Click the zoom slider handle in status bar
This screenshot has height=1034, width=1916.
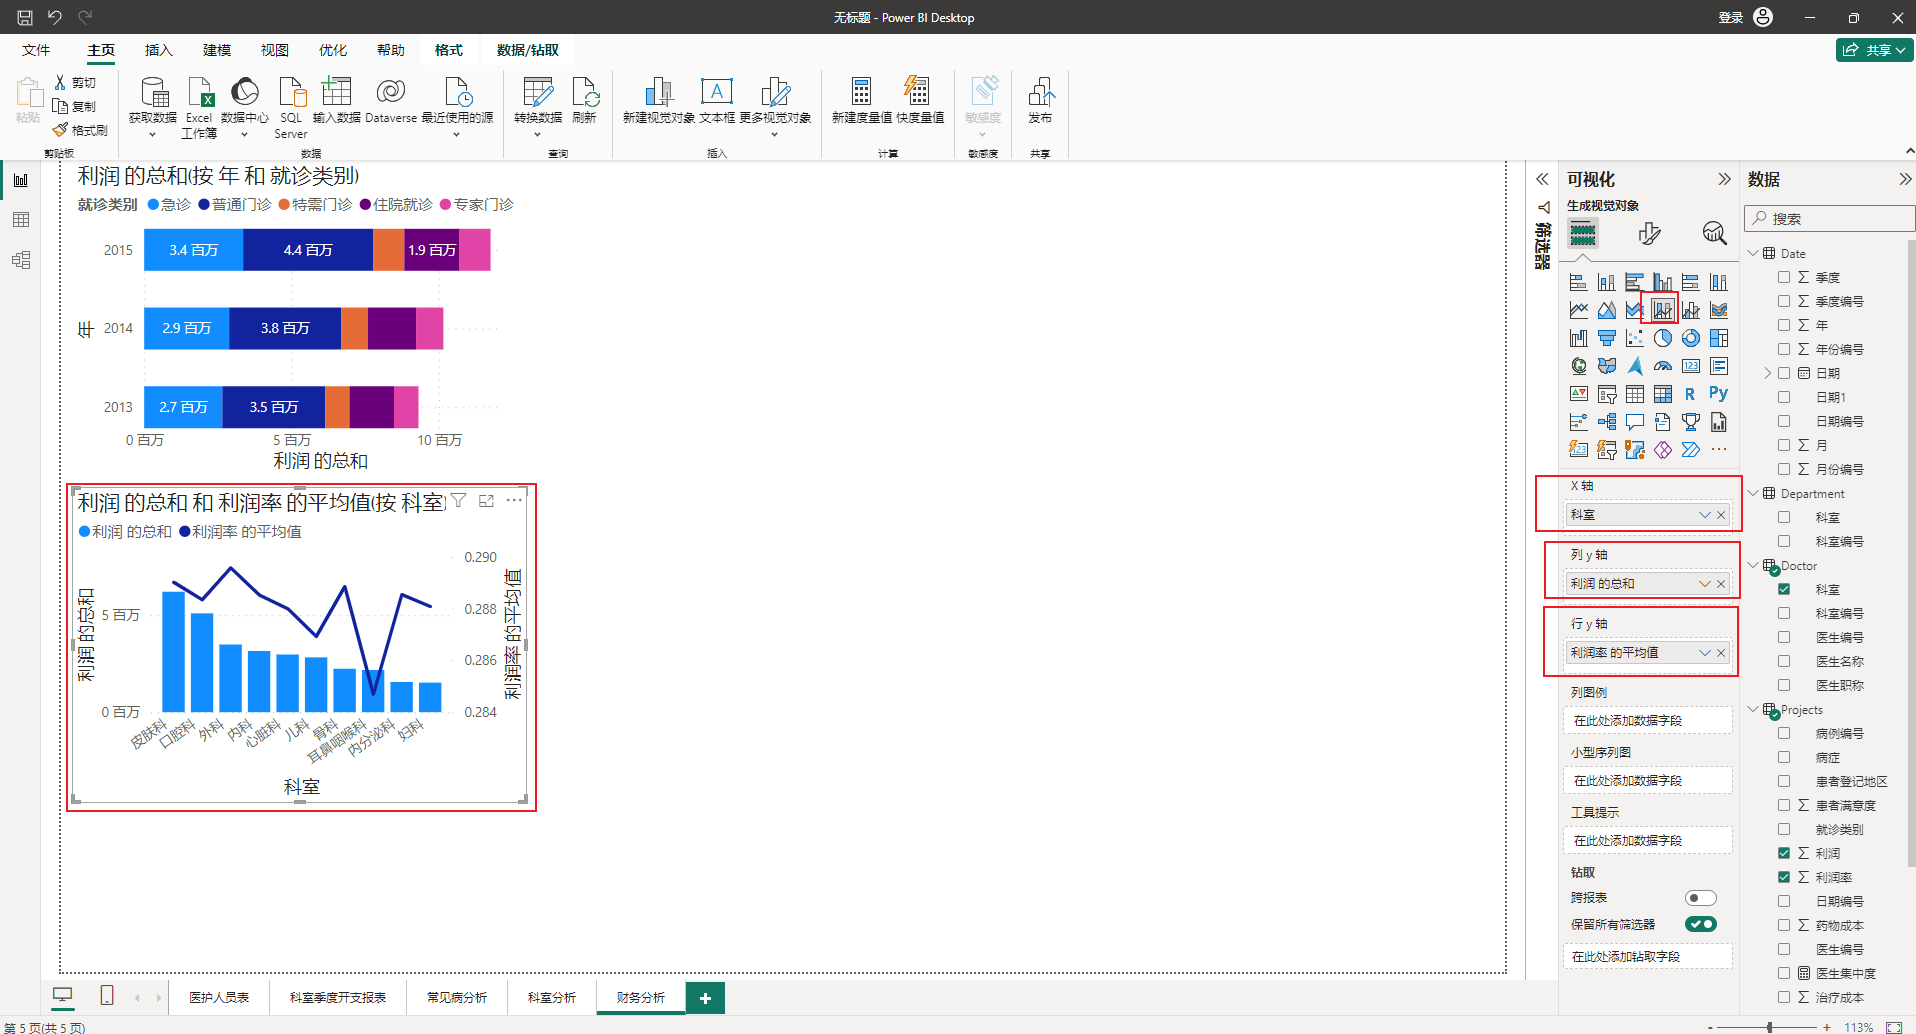1770,1027
